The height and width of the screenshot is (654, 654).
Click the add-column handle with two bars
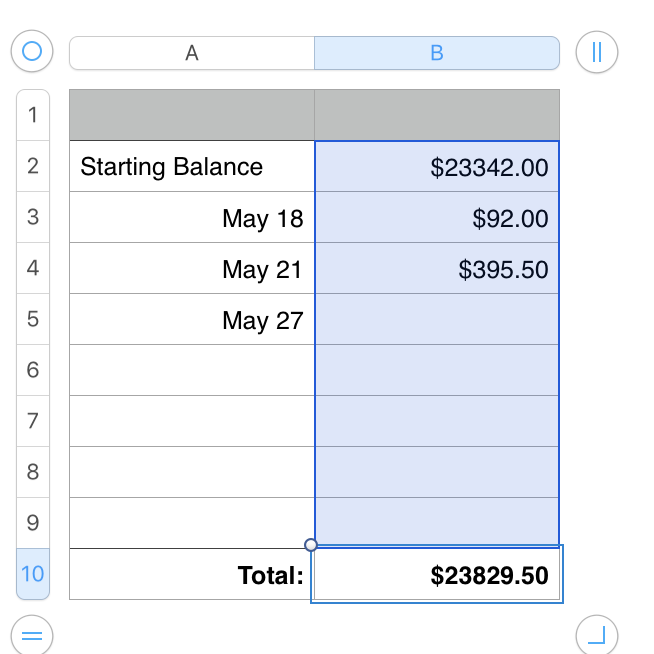click(597, 52)
